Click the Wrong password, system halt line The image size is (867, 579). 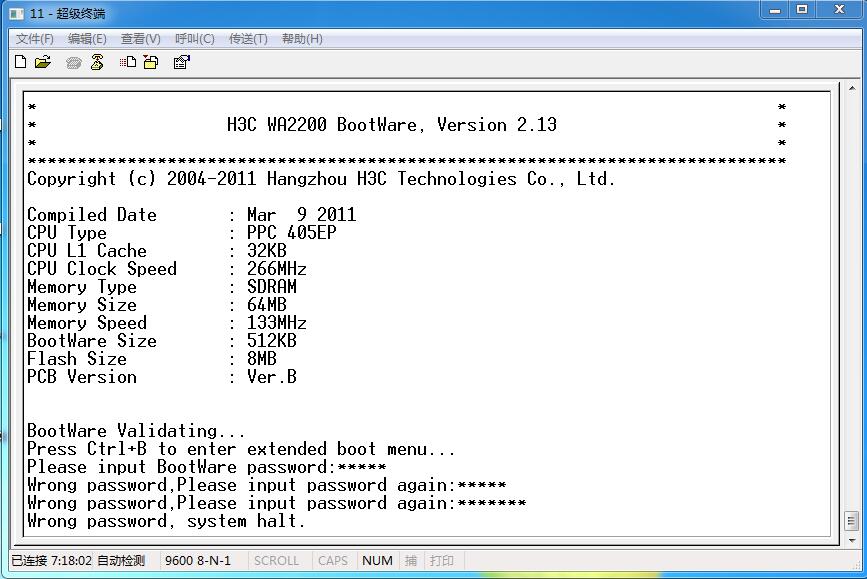click(x=166, y=521)
